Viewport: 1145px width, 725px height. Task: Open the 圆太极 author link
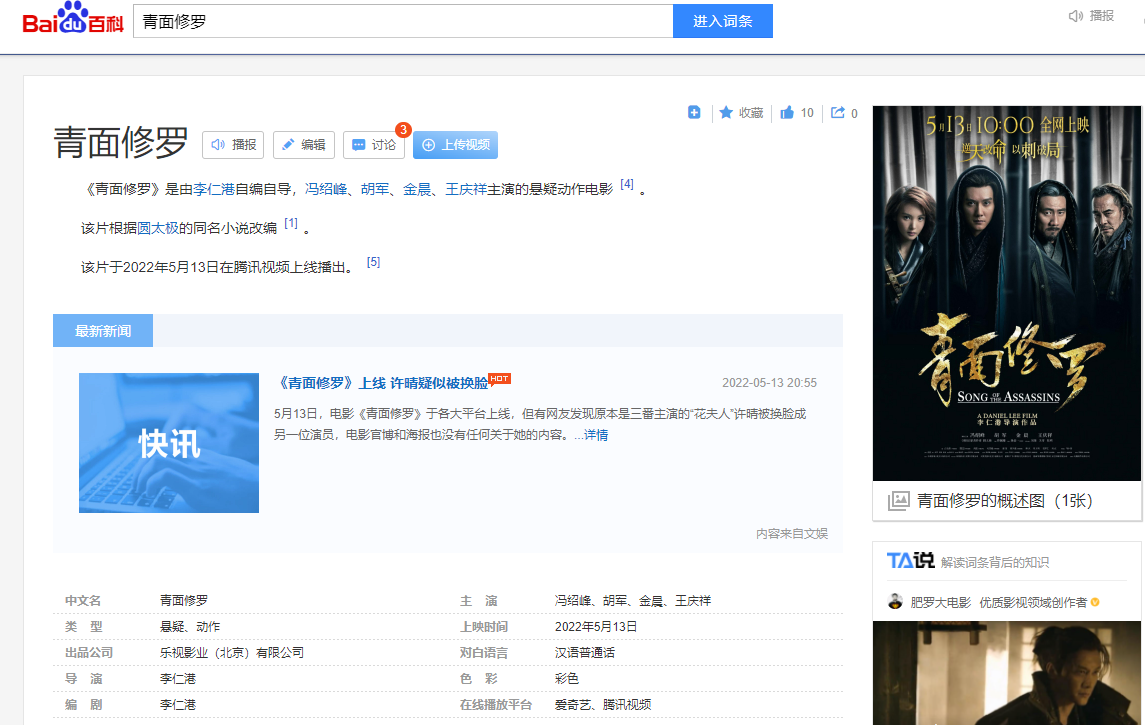click(158, 228)
